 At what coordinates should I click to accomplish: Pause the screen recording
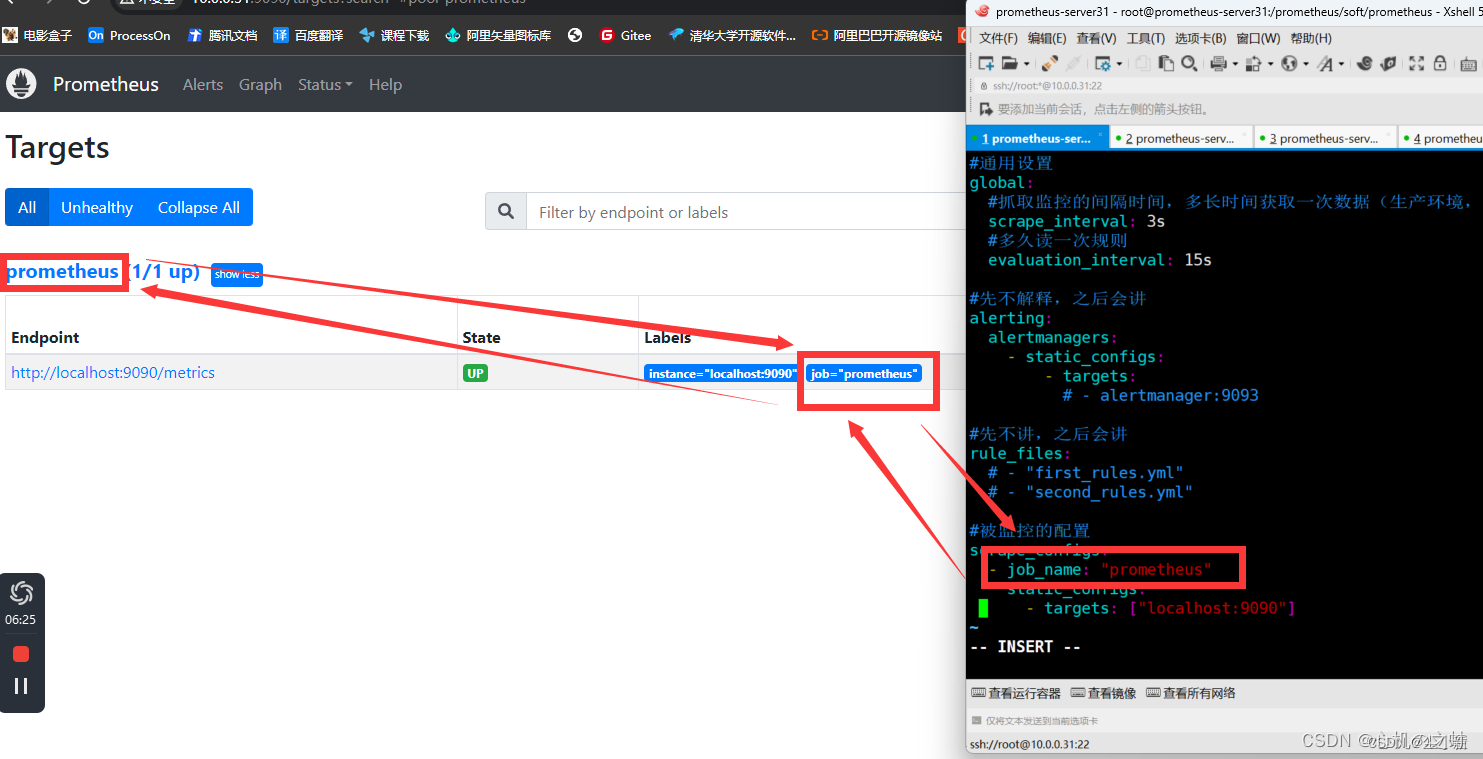pyautogui.click(x=21, y=686)
